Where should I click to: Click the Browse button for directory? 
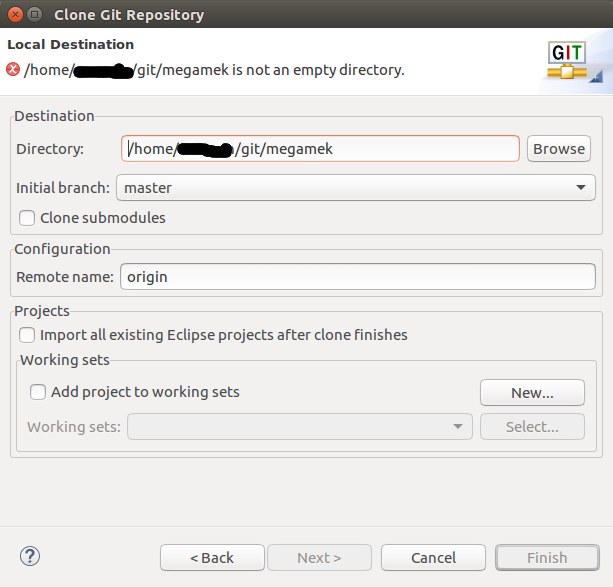(x=559, y=149)
